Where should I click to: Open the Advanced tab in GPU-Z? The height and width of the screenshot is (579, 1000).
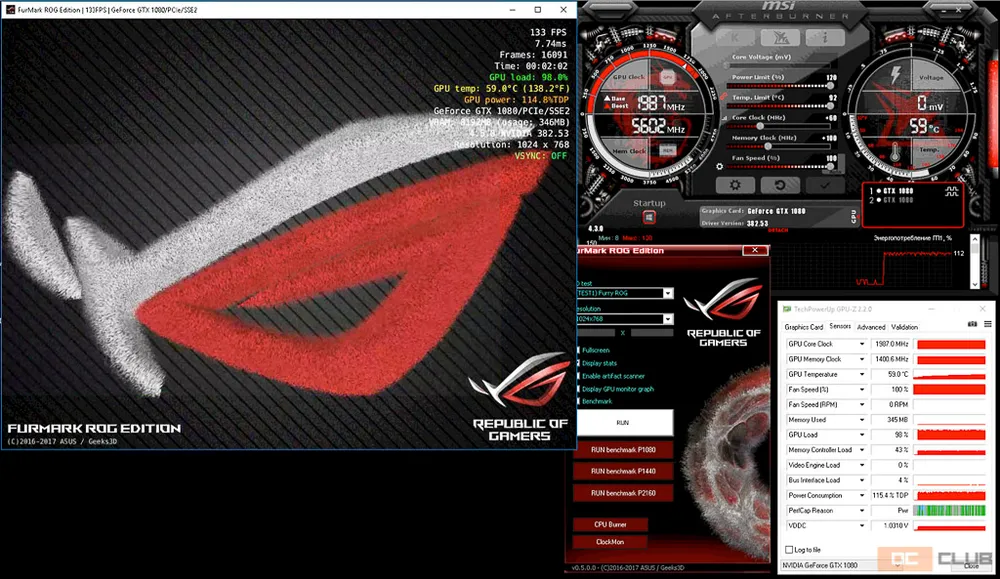click(x=871, y=327)
